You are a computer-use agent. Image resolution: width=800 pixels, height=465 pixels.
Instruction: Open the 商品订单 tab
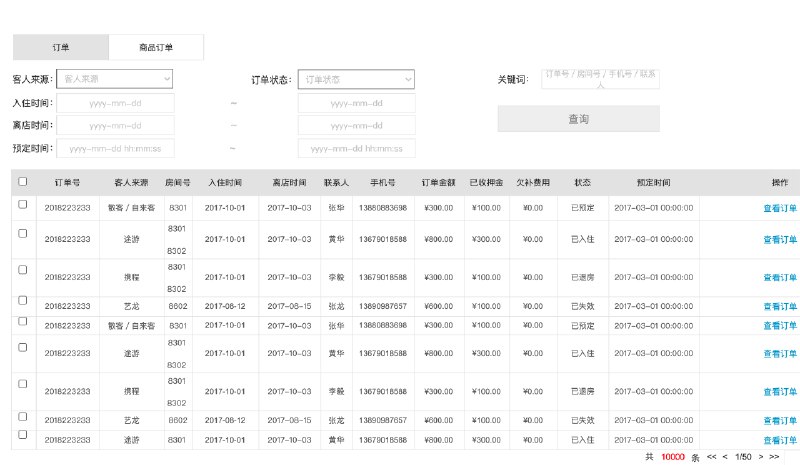tap(156, 47)
